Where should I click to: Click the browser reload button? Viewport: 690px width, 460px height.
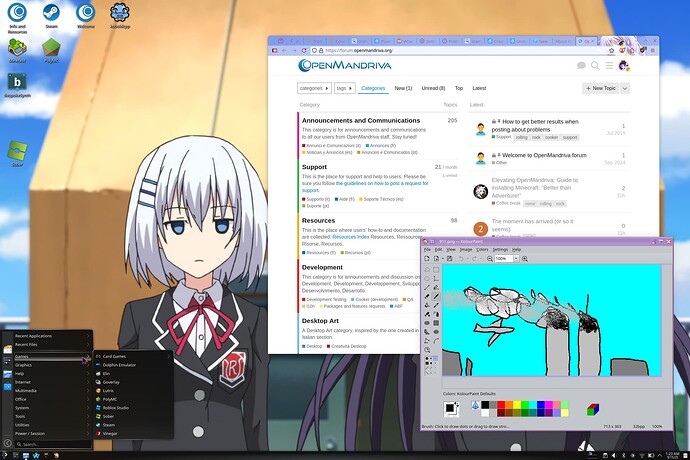tap(304, 51)
